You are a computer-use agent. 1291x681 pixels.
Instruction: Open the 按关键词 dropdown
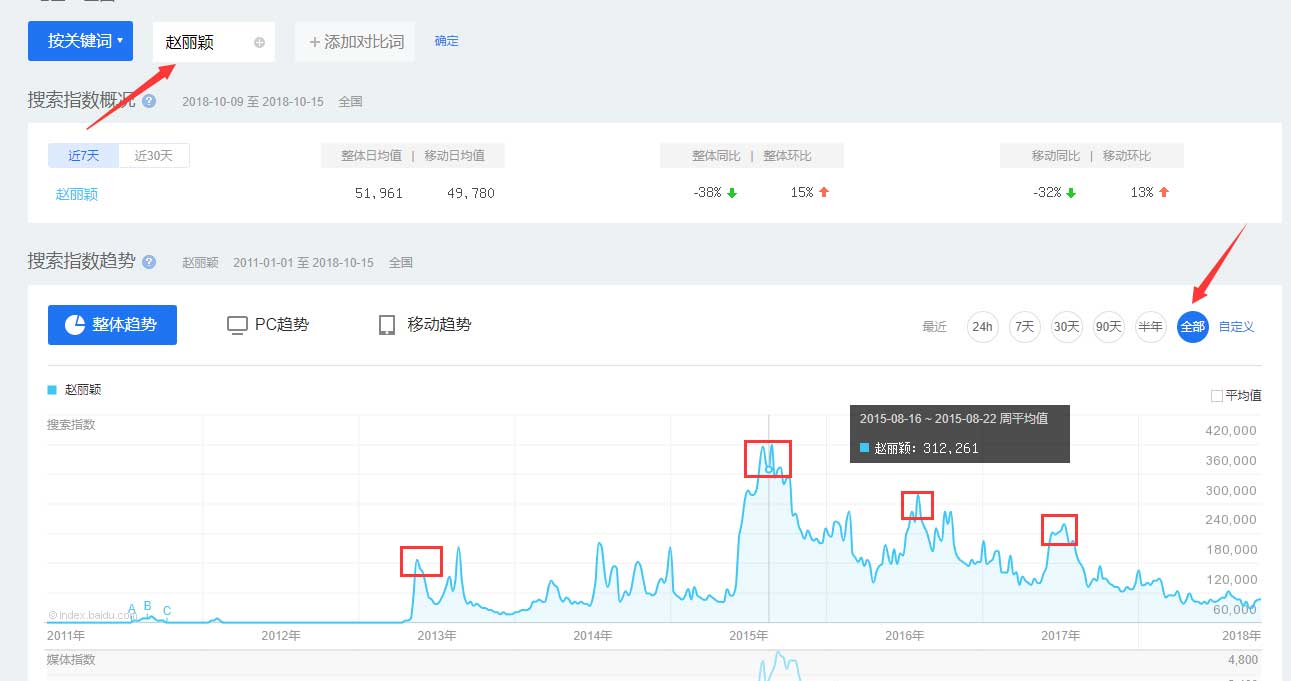(80, 41)
